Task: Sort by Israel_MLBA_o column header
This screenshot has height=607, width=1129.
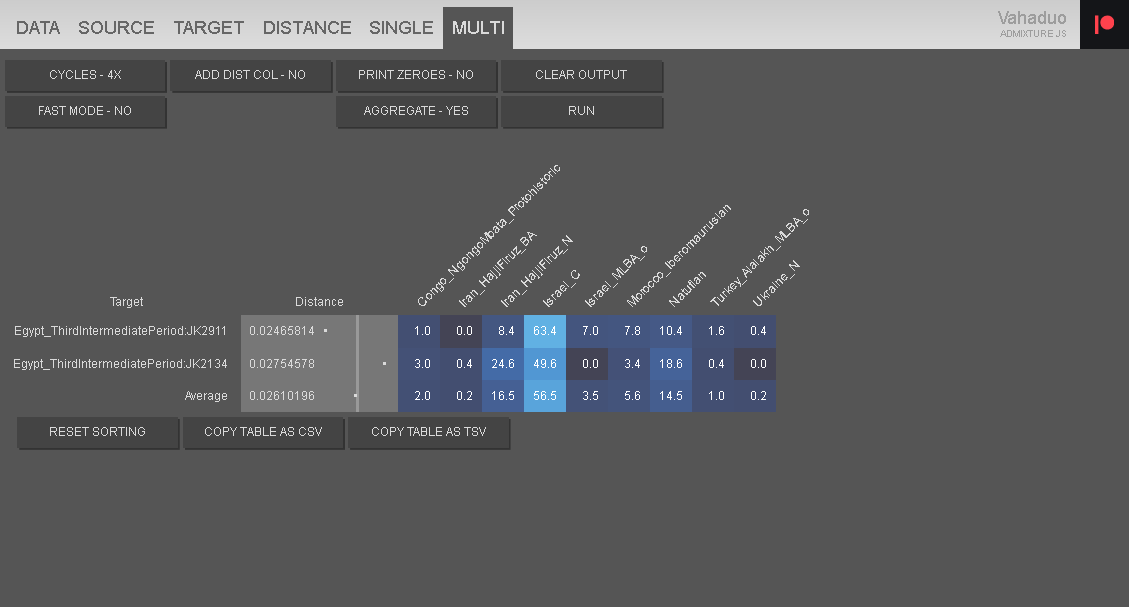Action: (x=616, y=276)
